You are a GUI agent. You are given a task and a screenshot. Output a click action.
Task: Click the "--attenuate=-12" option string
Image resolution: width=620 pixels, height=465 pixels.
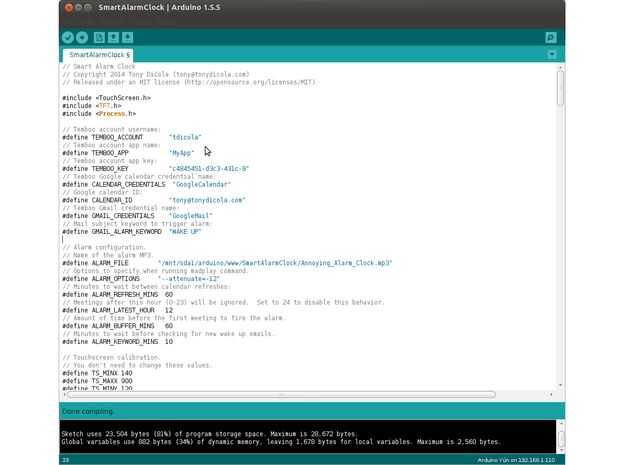click(189, 279)
